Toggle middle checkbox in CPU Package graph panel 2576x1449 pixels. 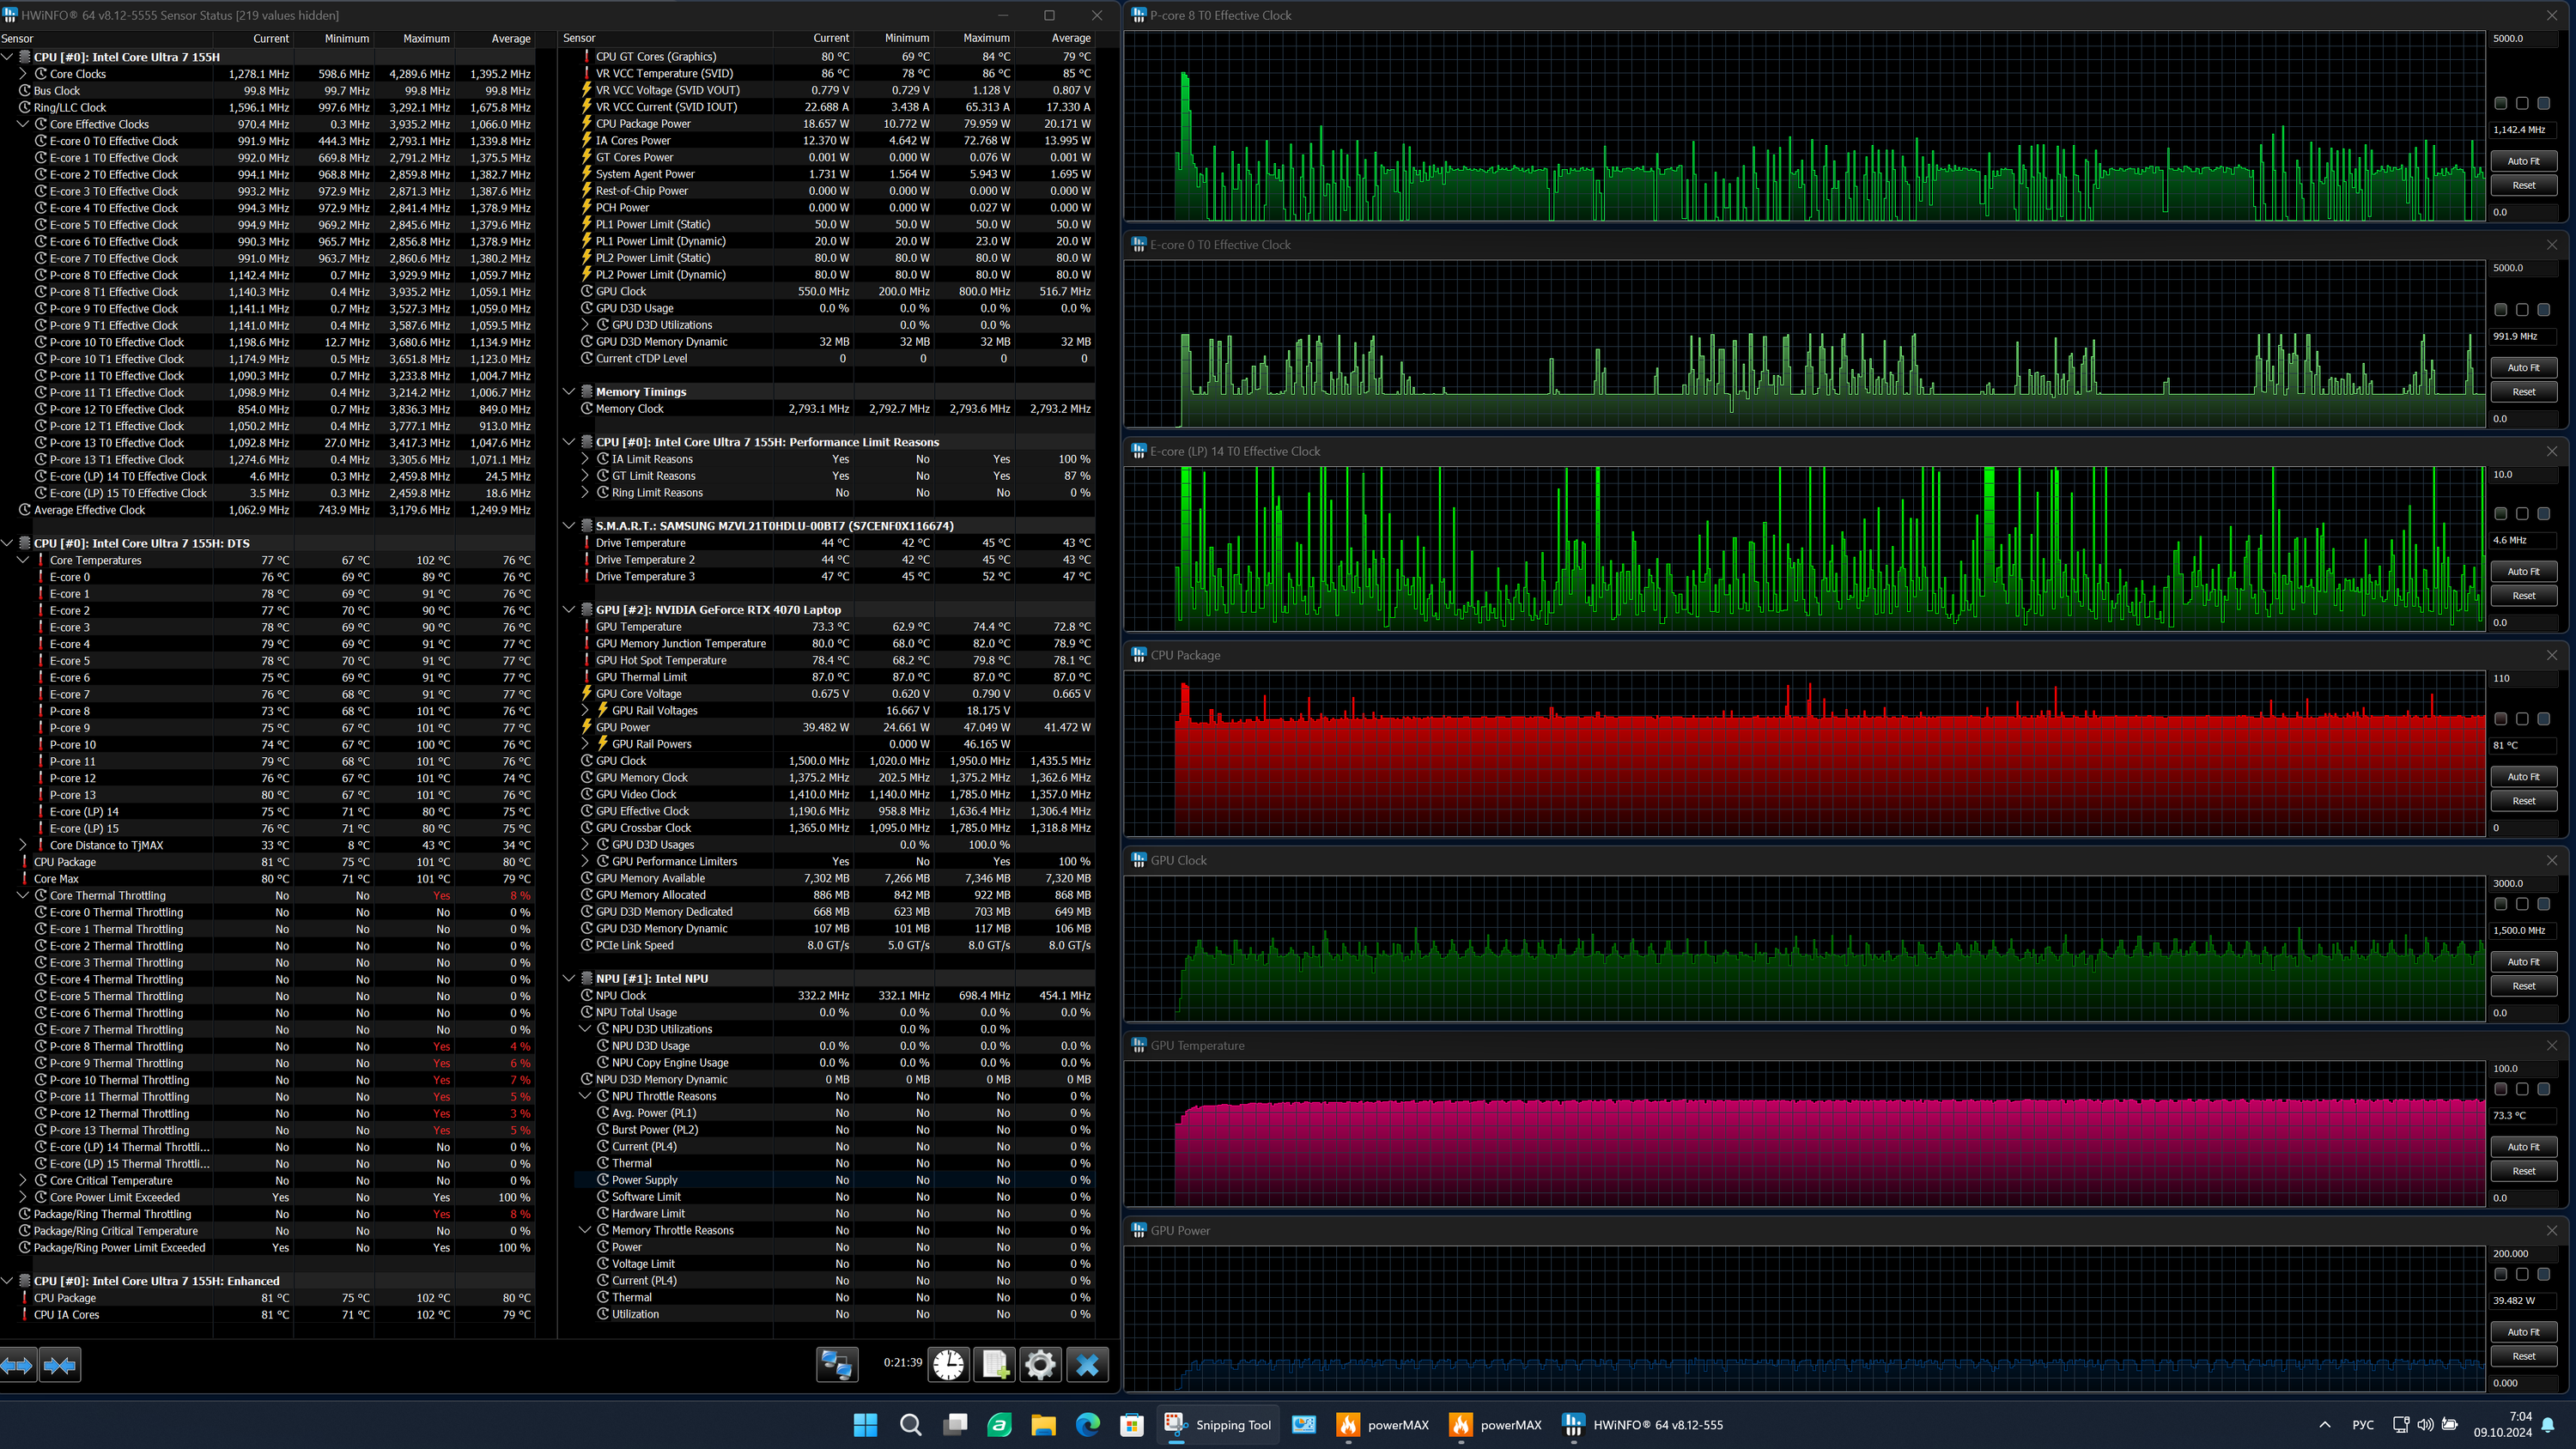[2522, 719]
